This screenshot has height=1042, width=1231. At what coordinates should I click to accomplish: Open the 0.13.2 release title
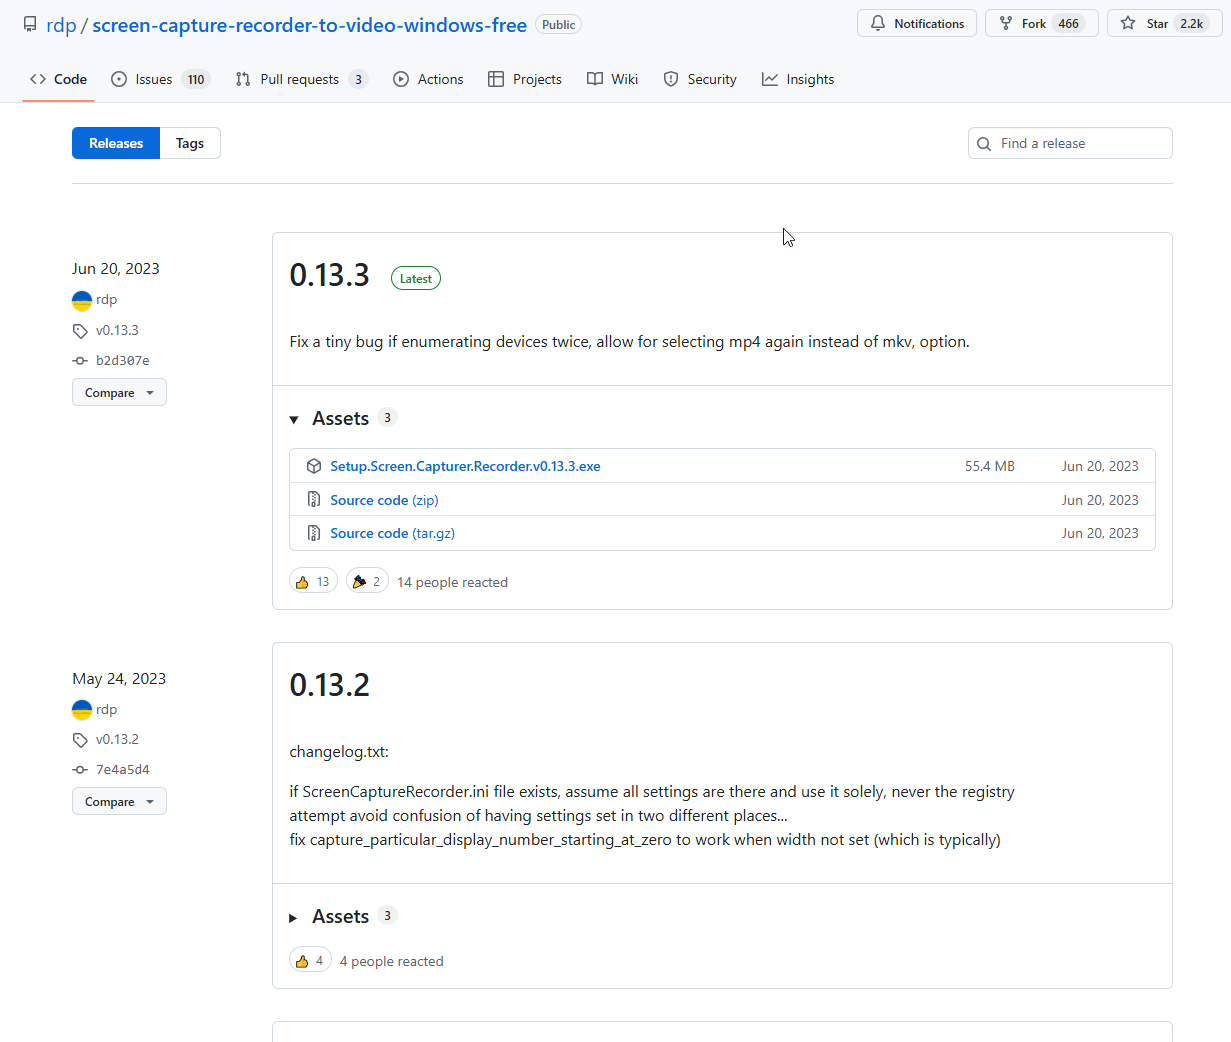tap(329, 685)
